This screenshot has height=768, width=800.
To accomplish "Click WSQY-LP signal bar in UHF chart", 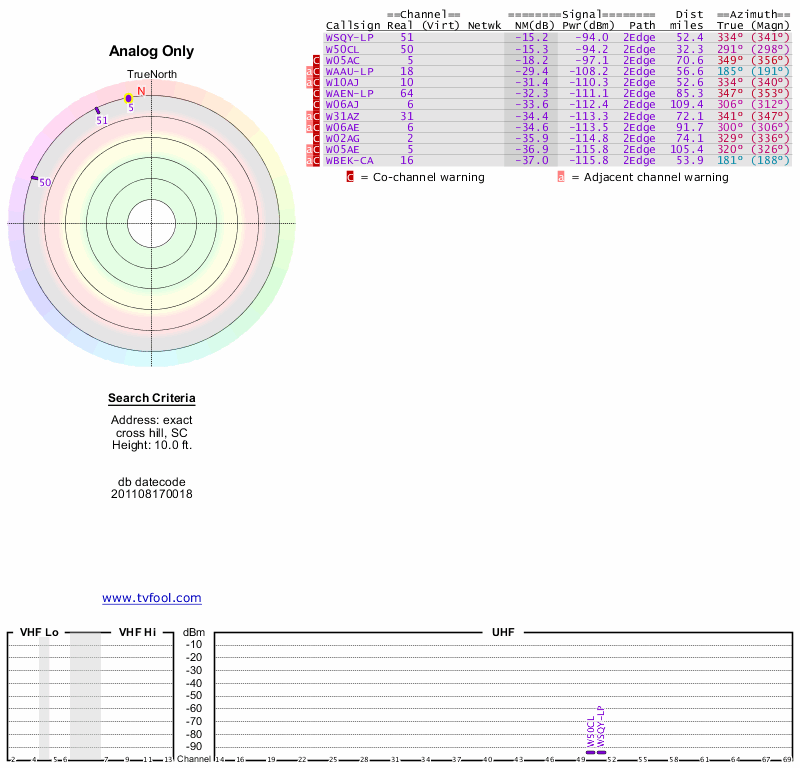I will [601, 751].
